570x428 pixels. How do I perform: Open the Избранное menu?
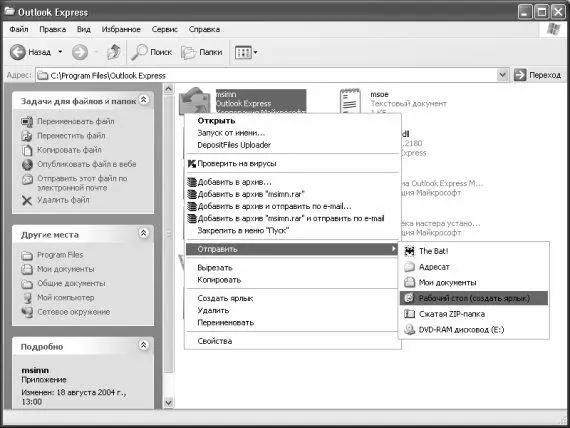pyautogui.click(x=121, y=29)
